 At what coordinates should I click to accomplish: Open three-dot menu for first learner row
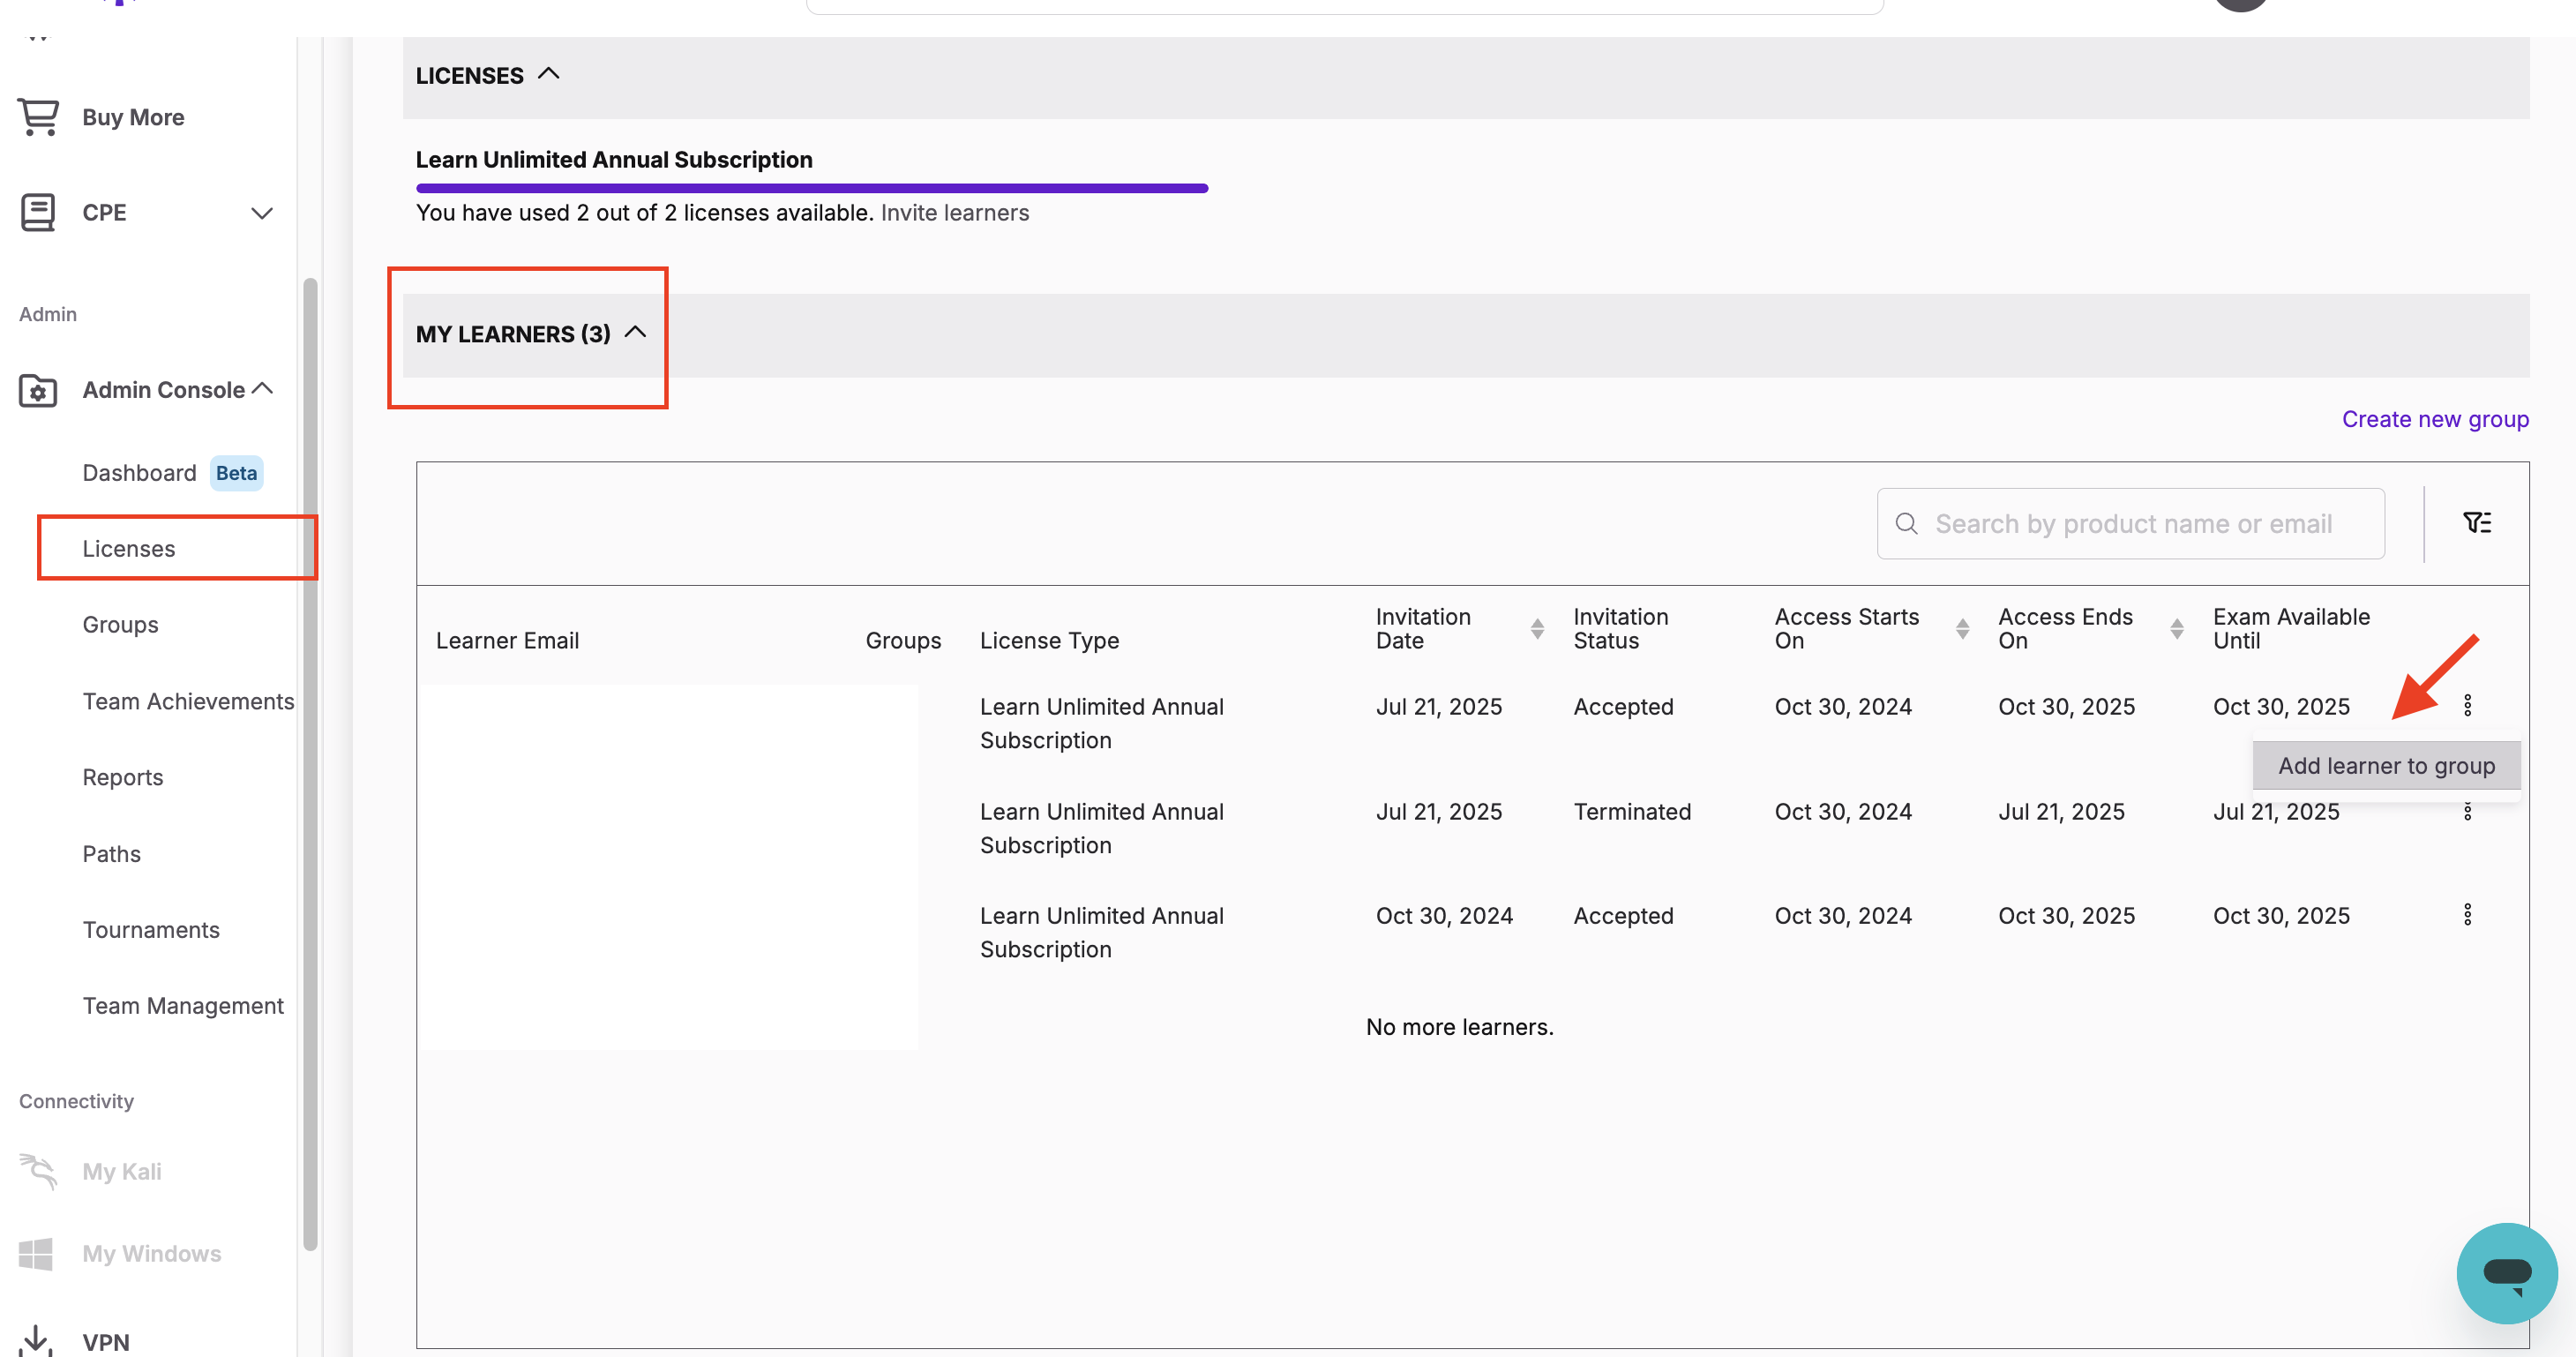click(2467, 706)
